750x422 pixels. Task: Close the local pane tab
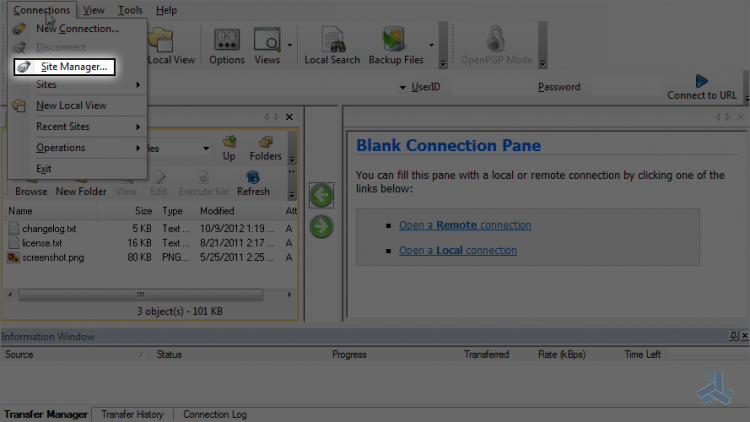pos(289,117)
